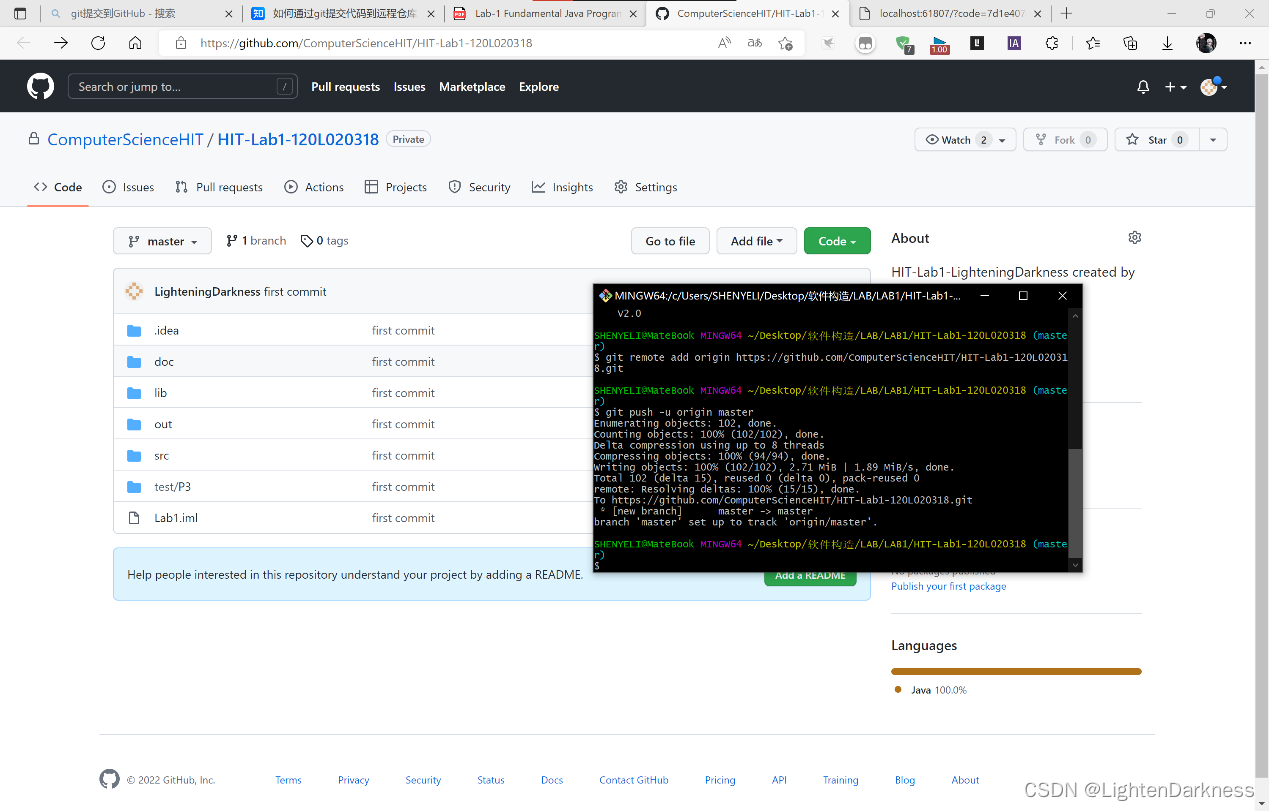The image size is (1269, 811).
Task: Click the LighteningDarkness commit author avatar
Action: [x=134, y=292]
